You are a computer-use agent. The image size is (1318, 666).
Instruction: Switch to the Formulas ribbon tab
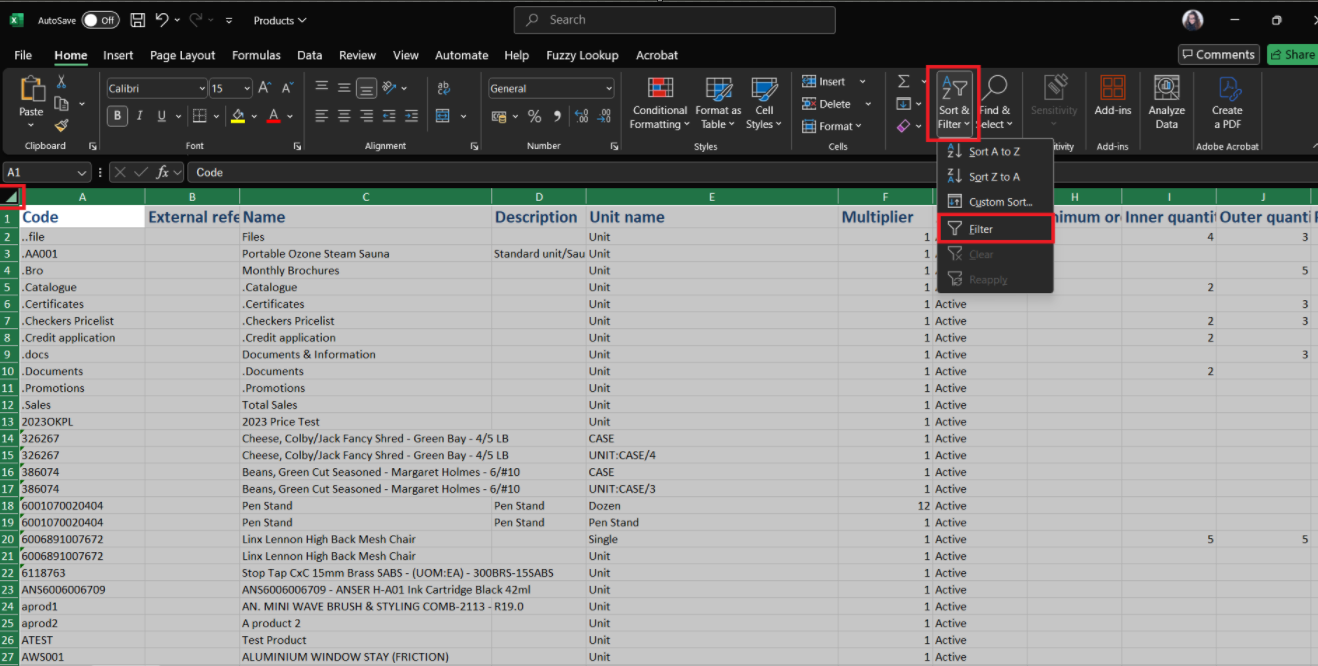point(256,55)
